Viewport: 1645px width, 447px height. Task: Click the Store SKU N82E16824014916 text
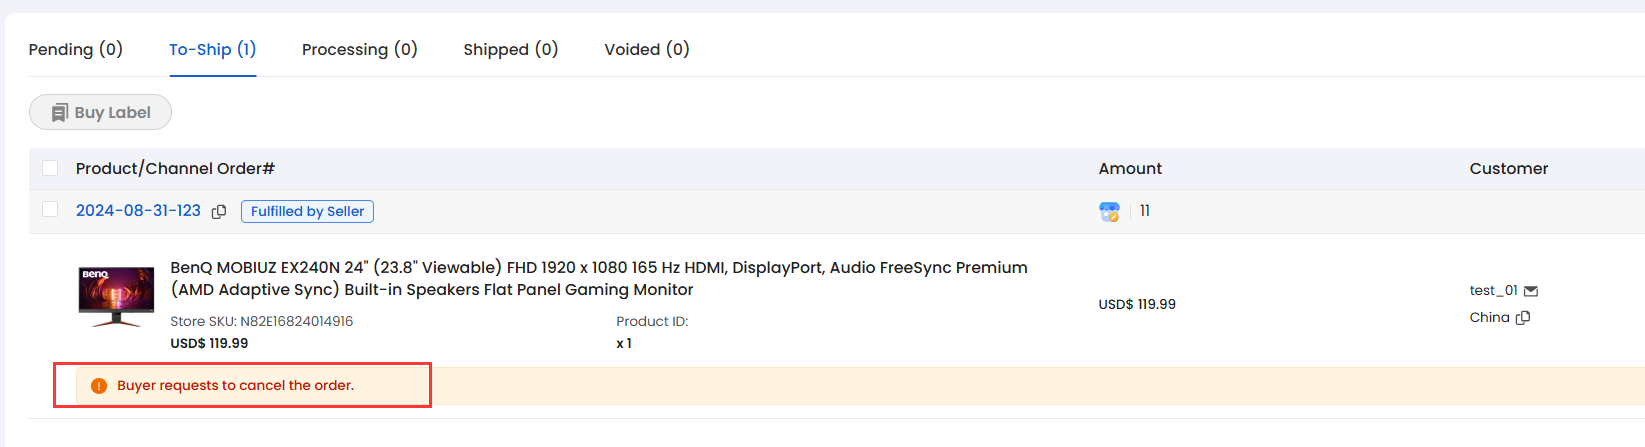click(x=261, y=321)
